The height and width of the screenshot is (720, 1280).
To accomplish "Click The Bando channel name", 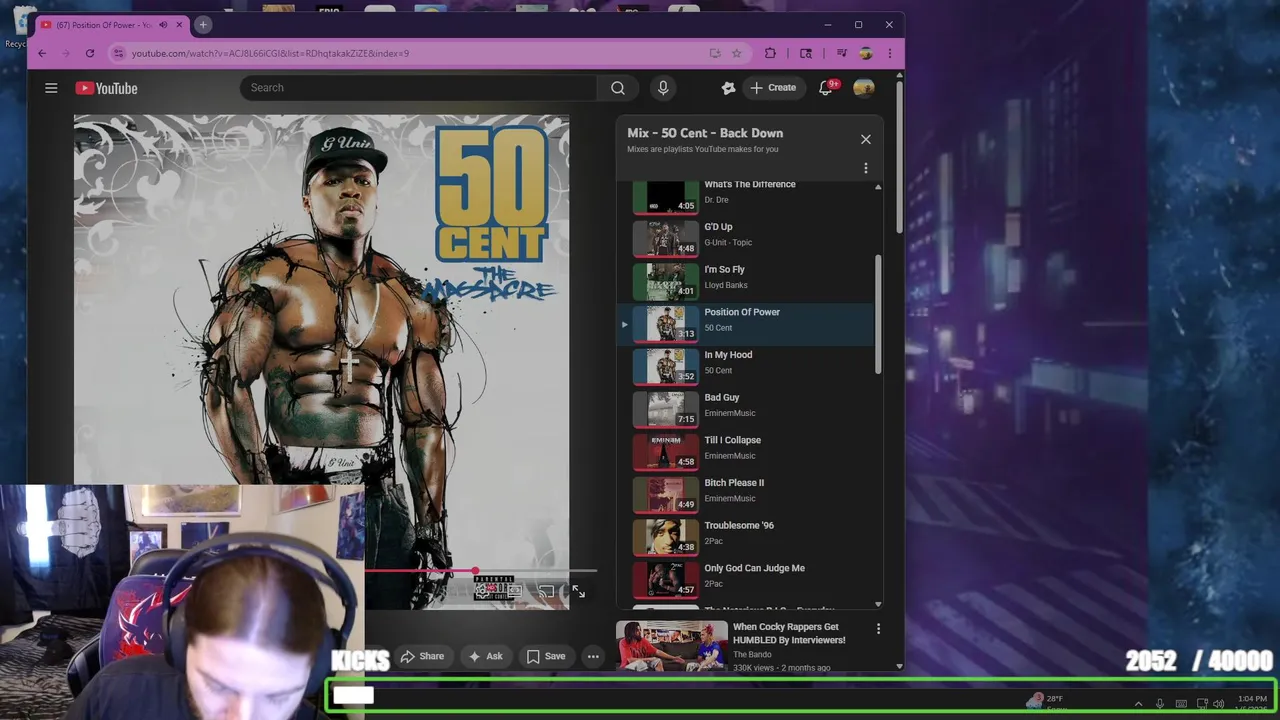I will (752, 653).
